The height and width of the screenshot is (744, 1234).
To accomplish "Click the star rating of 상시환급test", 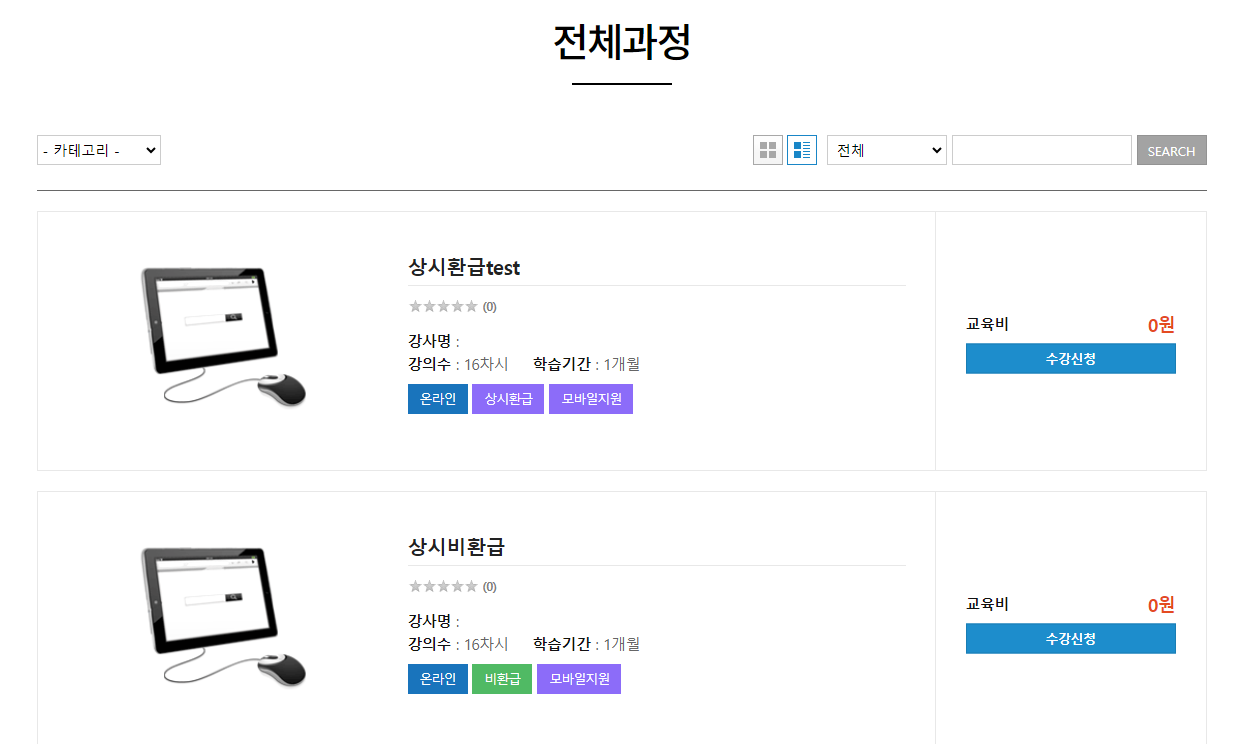I will (x=443, y=306).
